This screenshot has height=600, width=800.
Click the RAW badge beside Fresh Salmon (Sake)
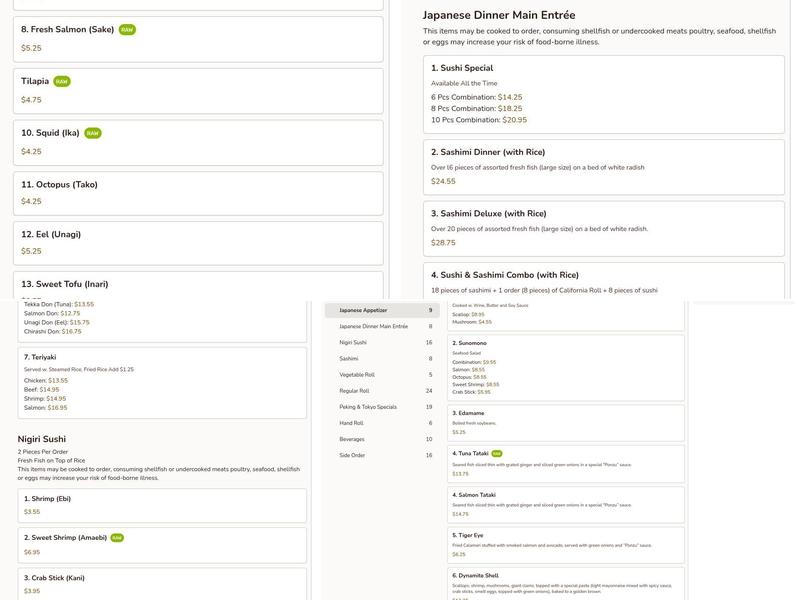(127, 30)
